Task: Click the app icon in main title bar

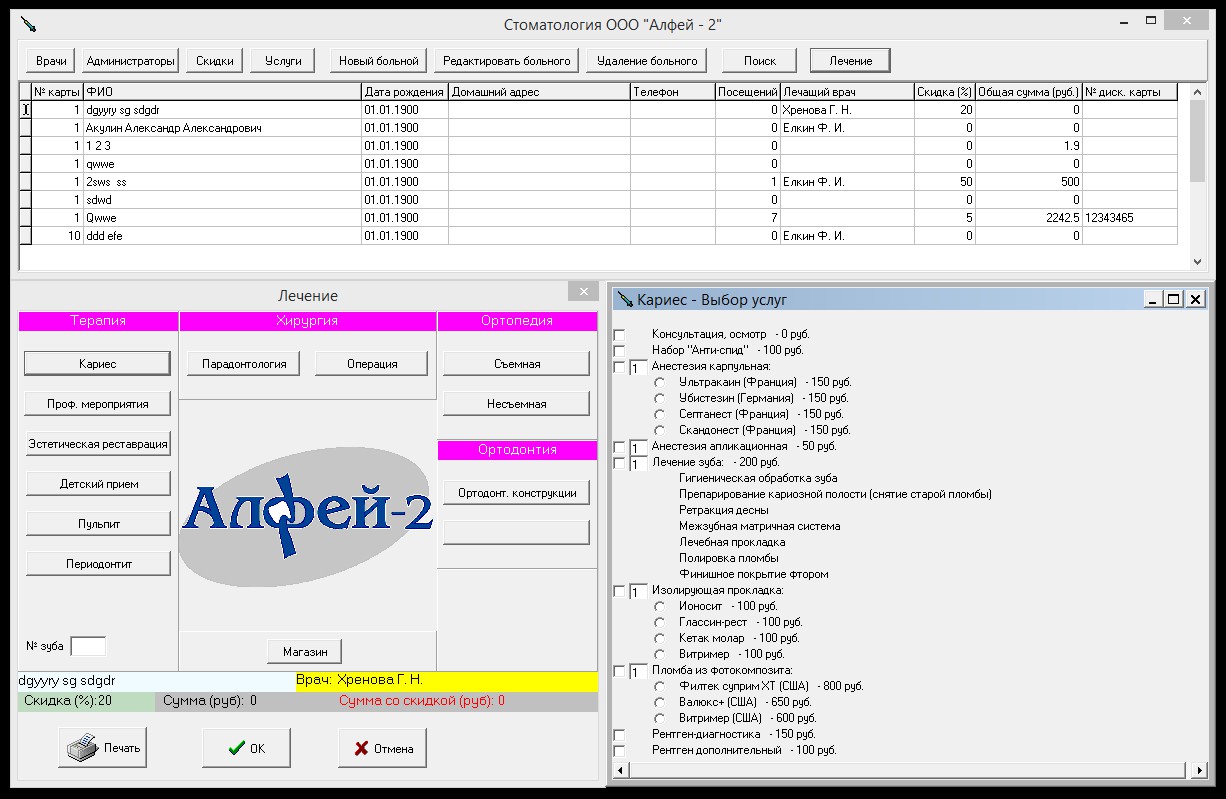Action: tap(29, 23)
